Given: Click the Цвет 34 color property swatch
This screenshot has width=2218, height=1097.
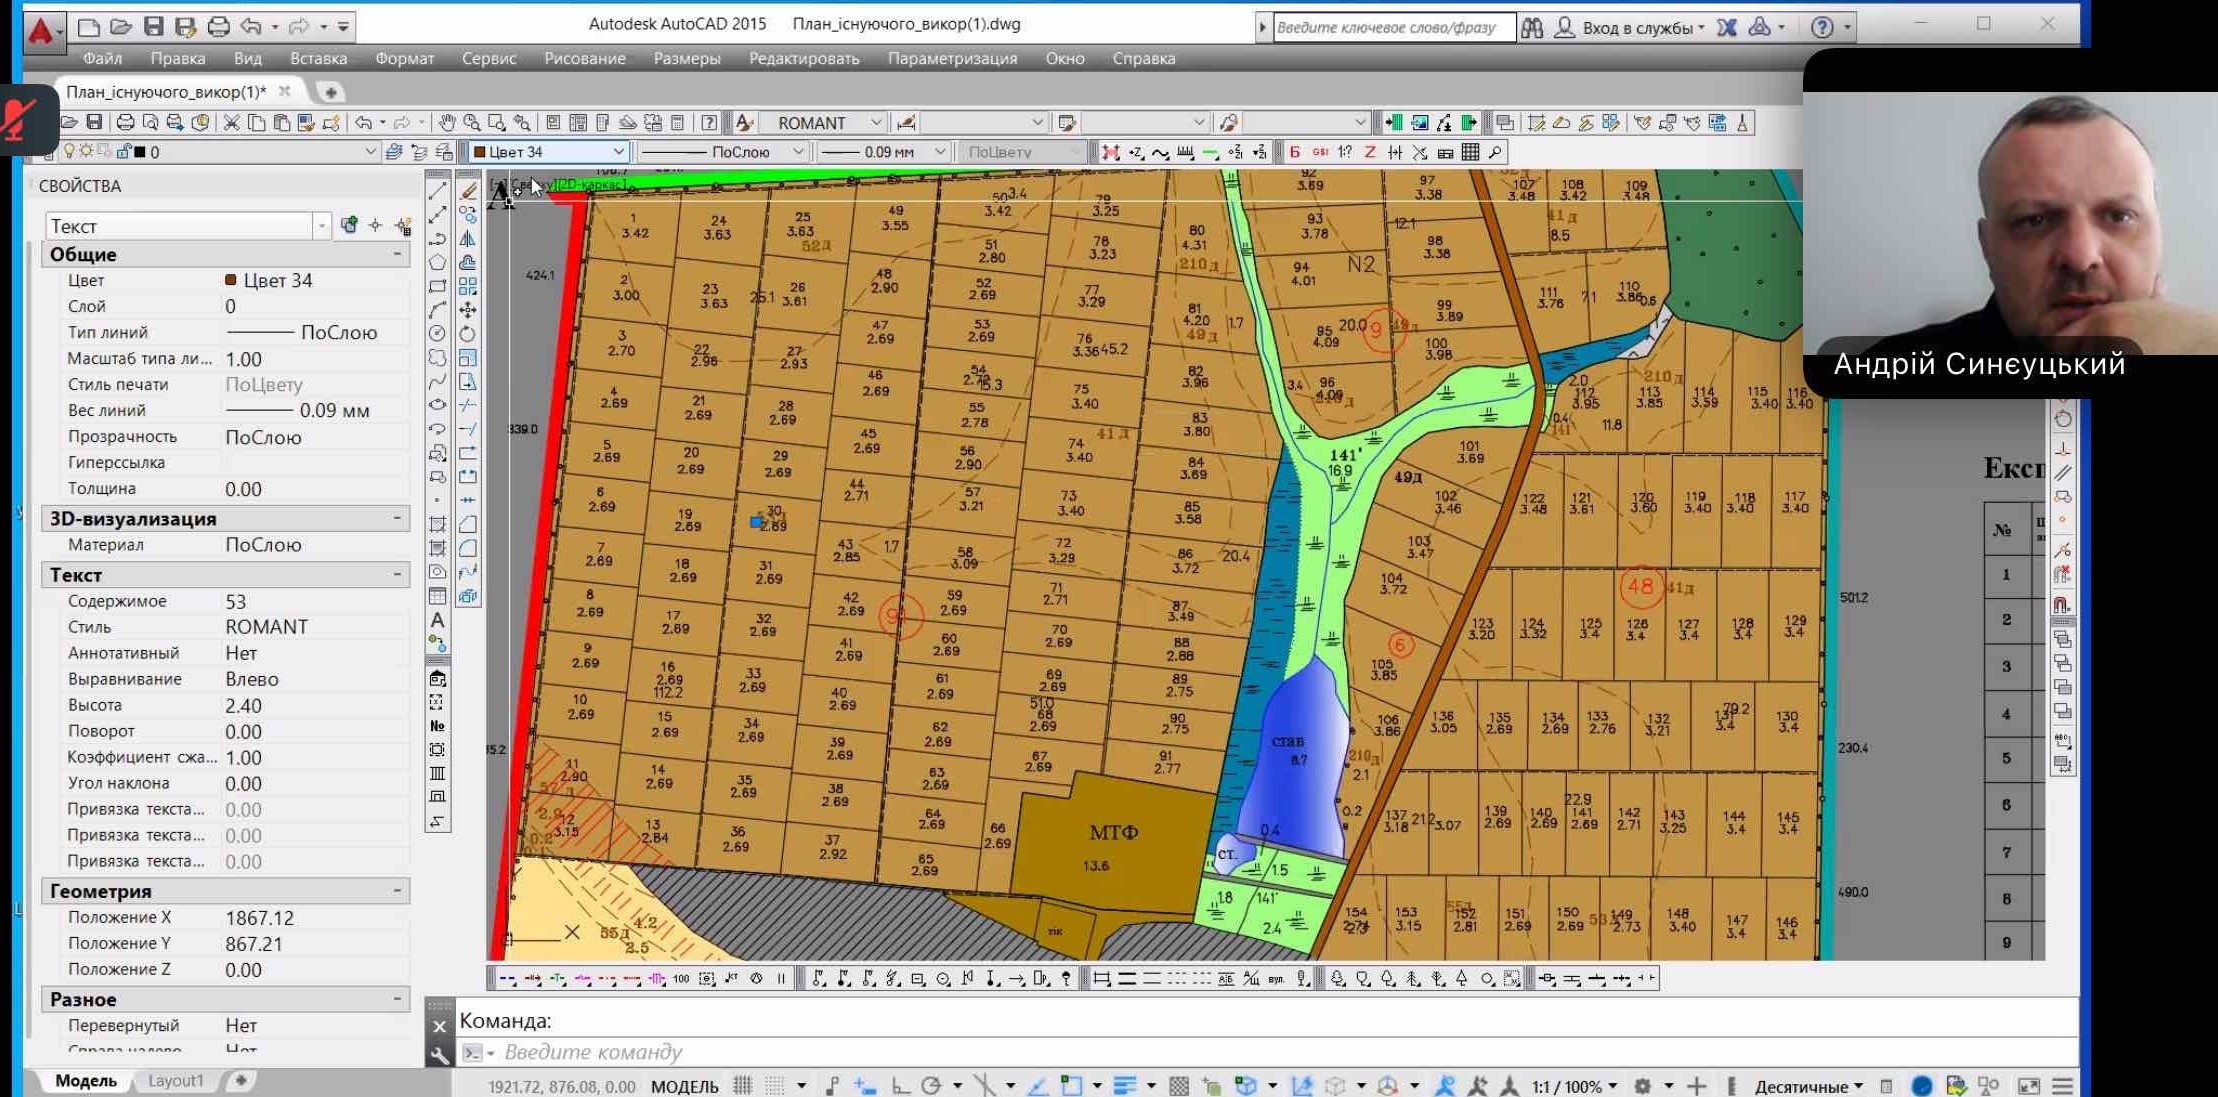Looking at the screenshot, I should pos(231,281).
